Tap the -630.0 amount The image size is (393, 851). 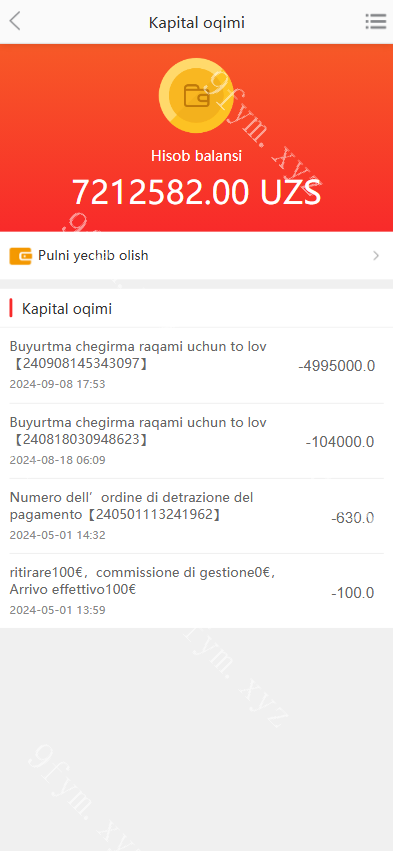pos(353,518)
